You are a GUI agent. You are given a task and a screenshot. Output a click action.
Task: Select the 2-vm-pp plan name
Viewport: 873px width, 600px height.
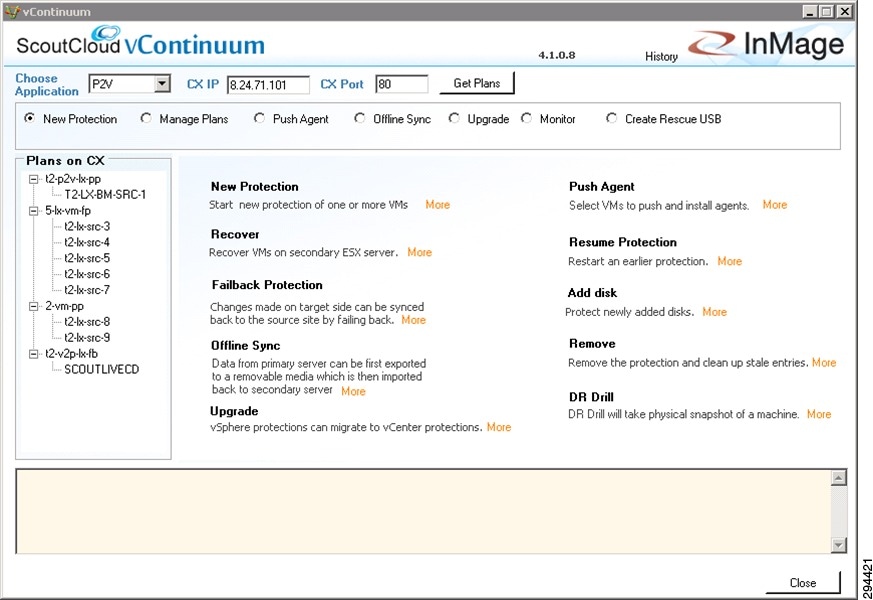[x=65, y=306]
